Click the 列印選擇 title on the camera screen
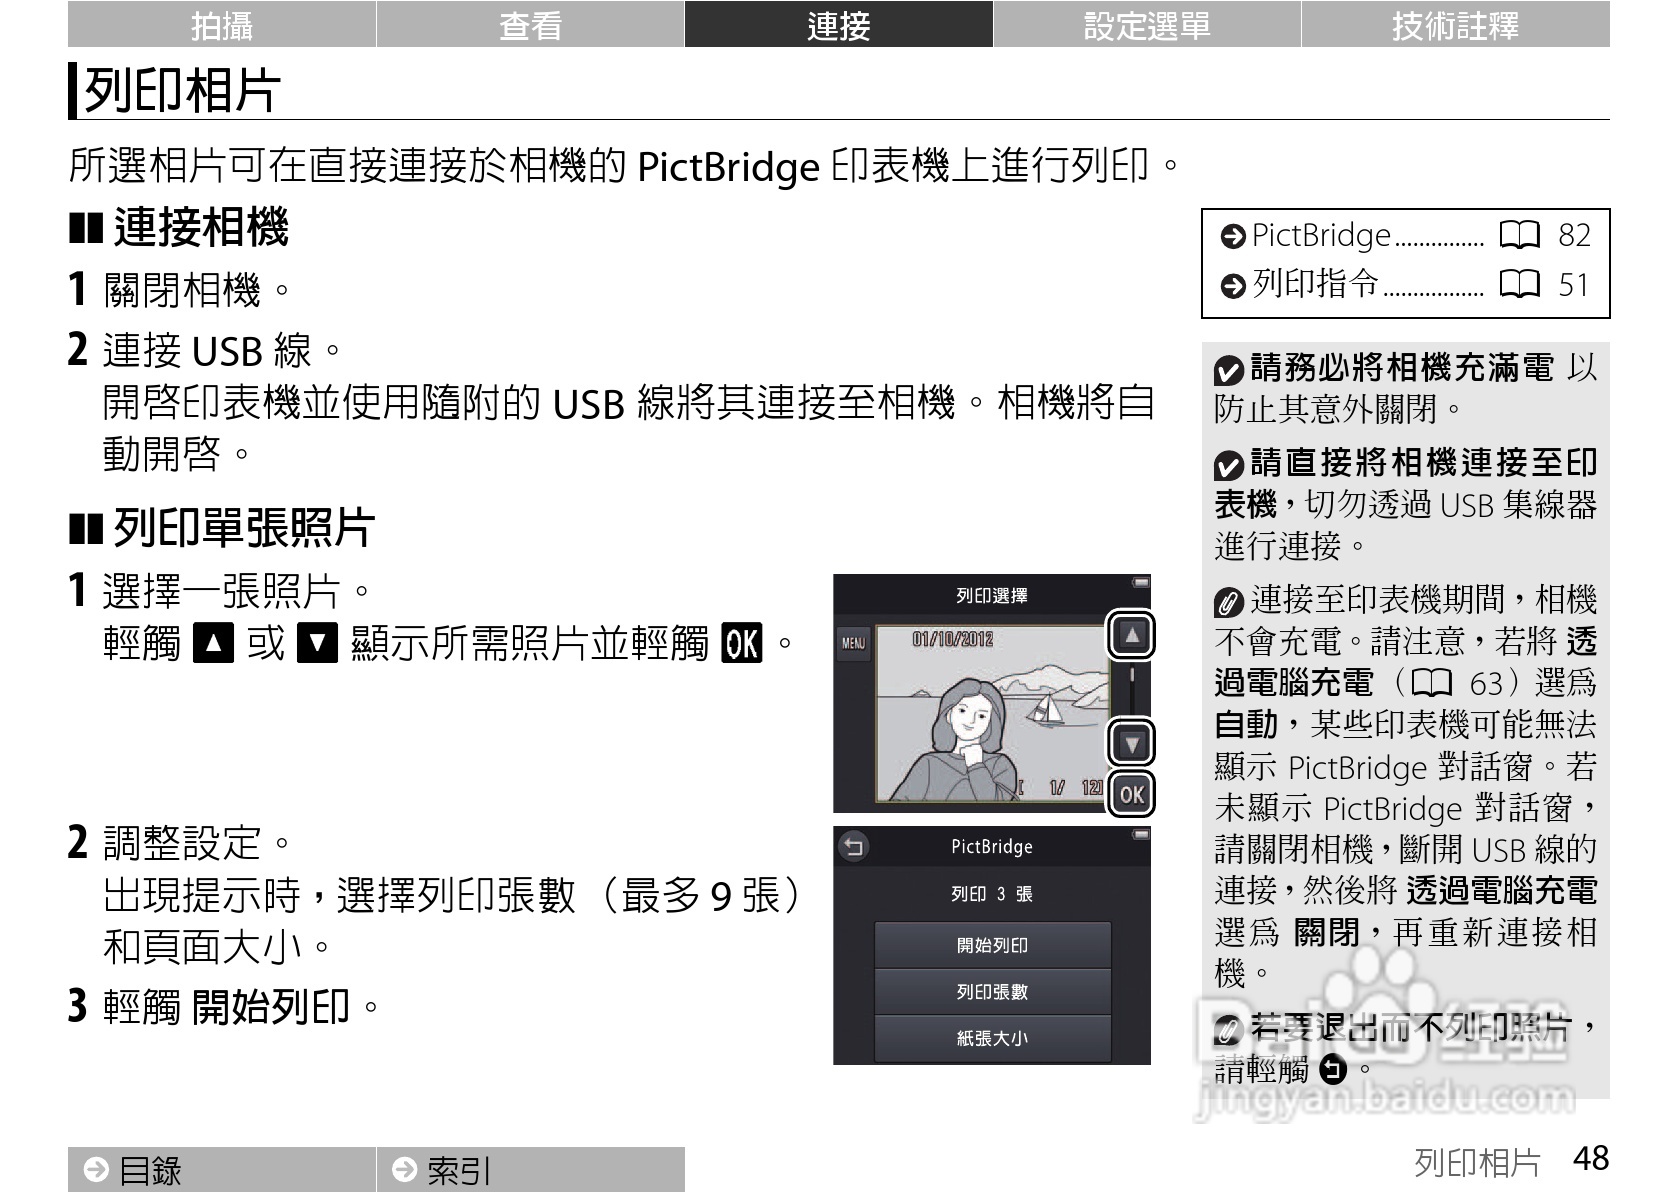This screenshot has width=1680, height=1192. pyautogui.click(x=992, y=596)
